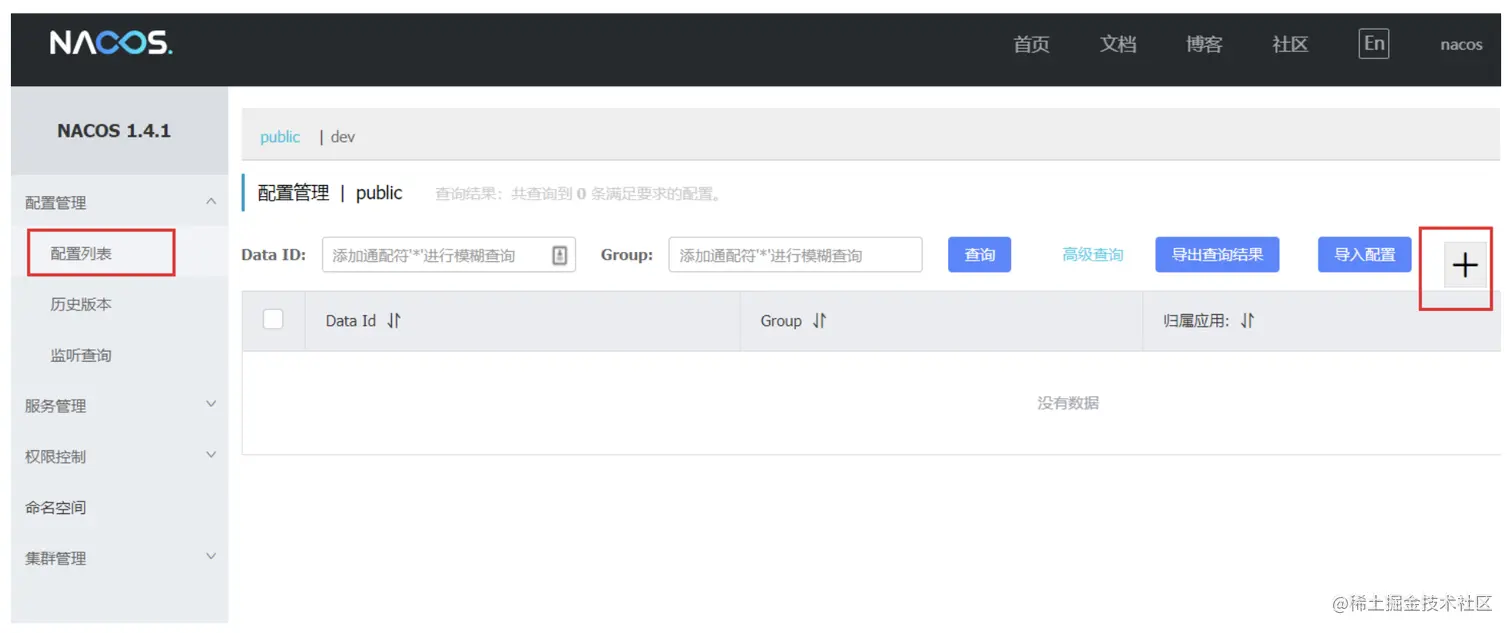Viewport: 1512px width, 633px height.
Task: Click the NACOS logo
Action: 111,43
